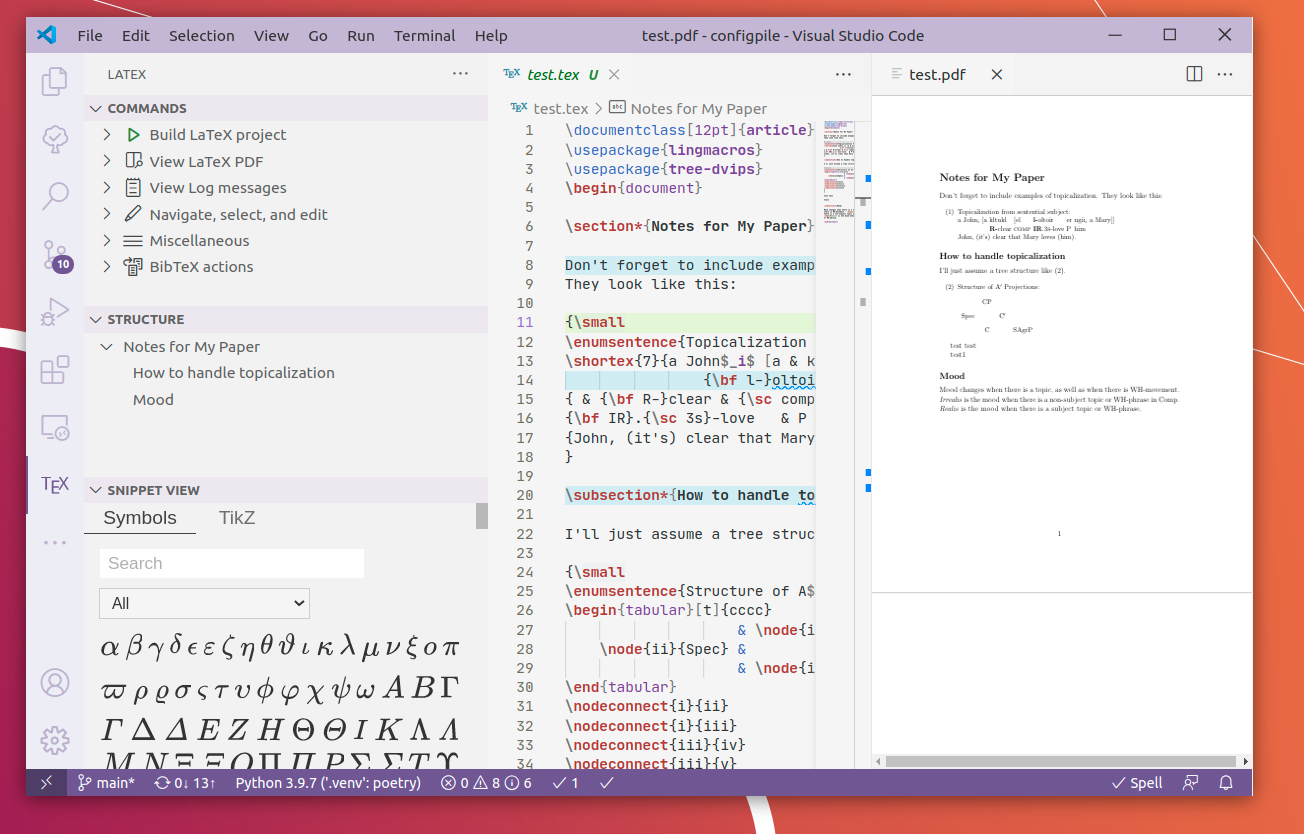
Task: Click the PDF preview horizontal scrollbar
Action: pyautogui.click(x=1060, y=761)
